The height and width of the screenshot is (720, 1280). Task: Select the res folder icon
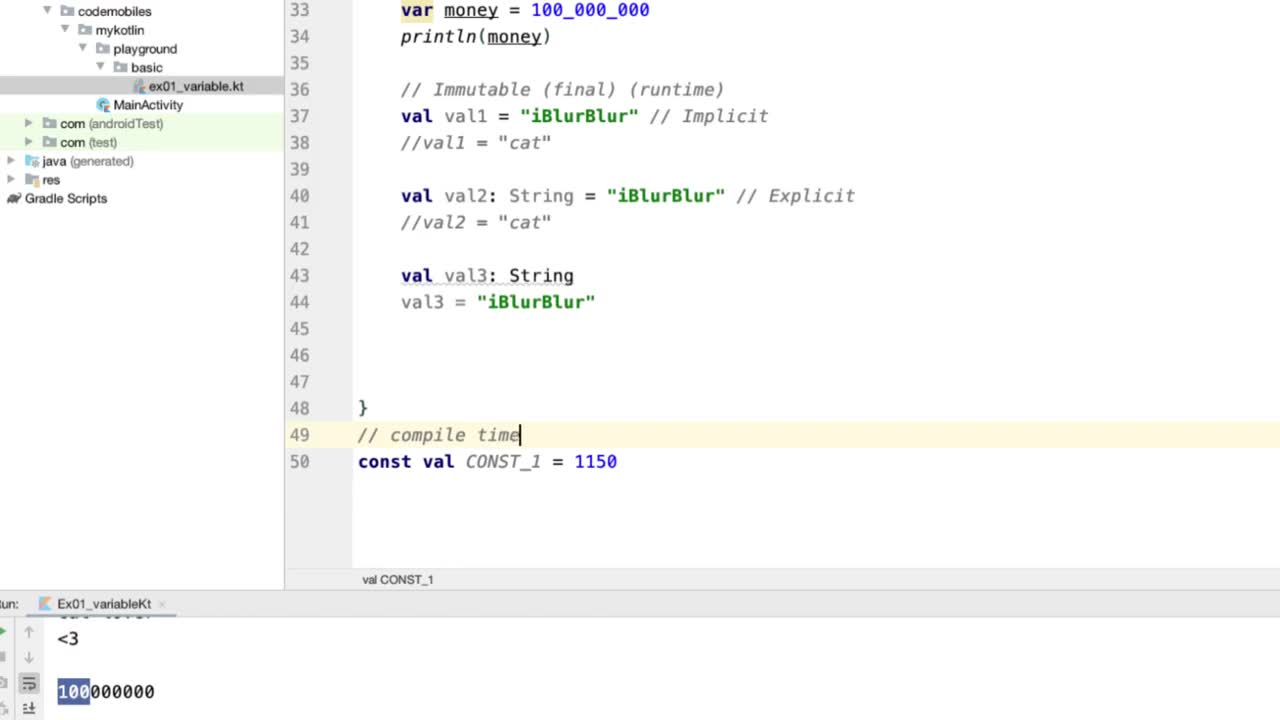[33, 179]
